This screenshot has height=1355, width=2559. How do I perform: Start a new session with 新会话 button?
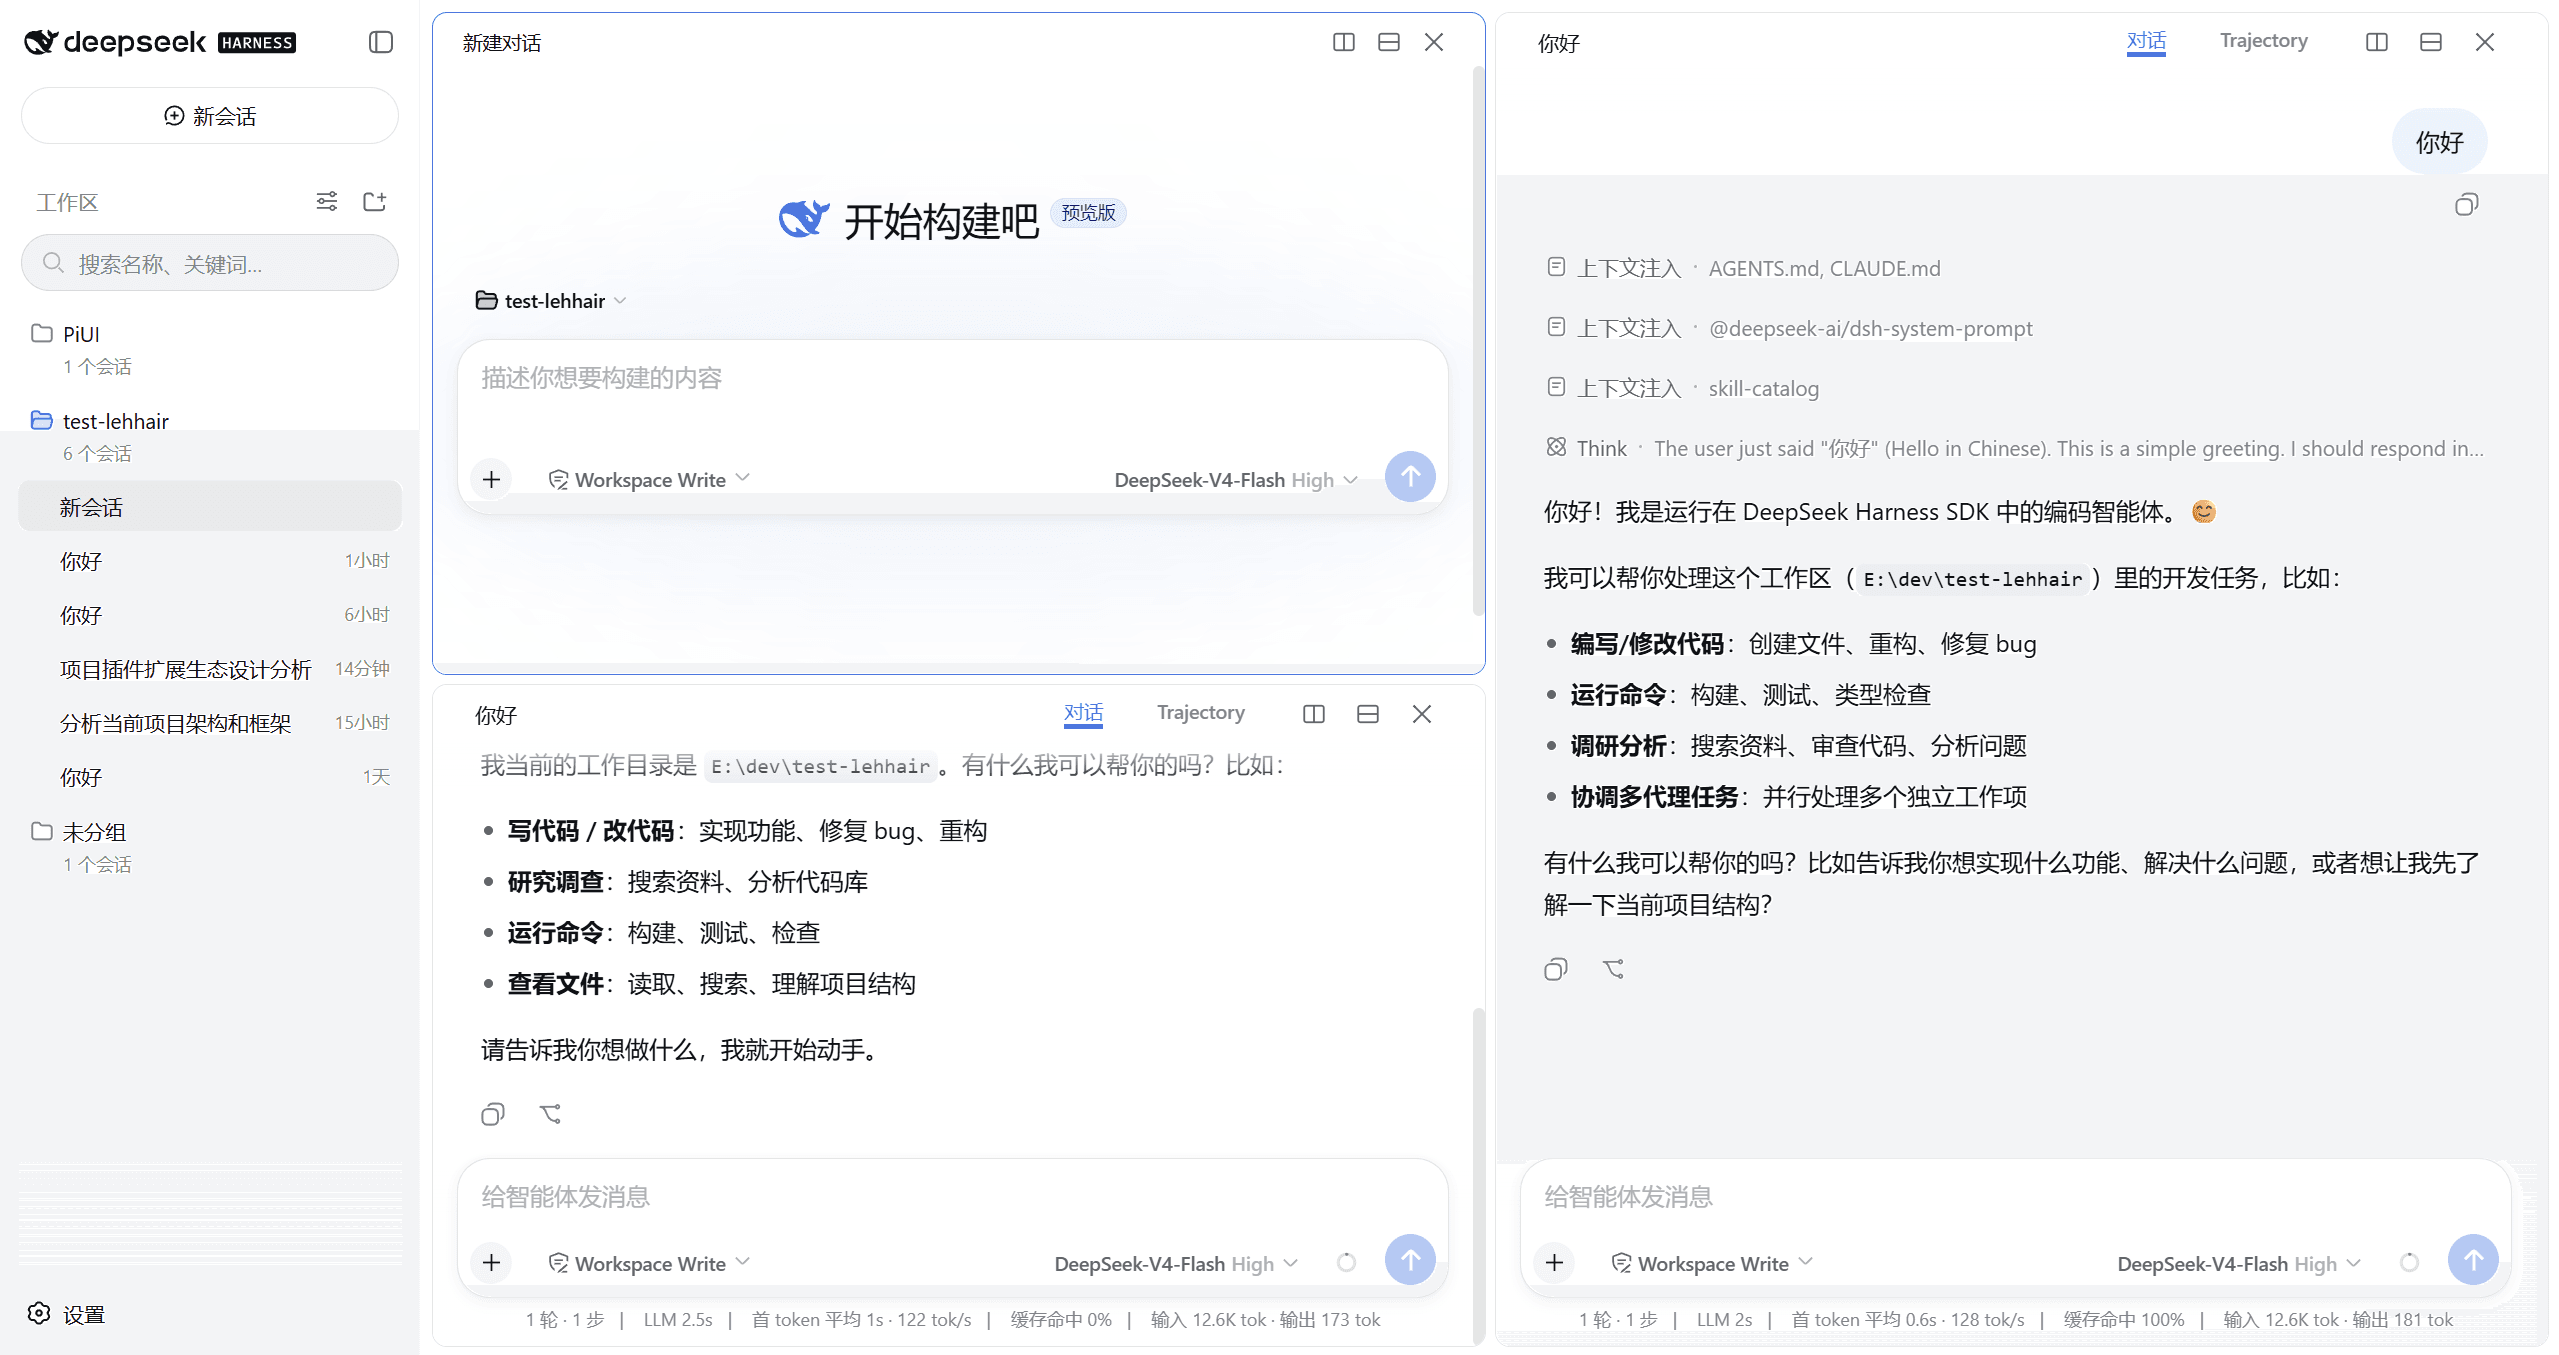pos(210,116)
